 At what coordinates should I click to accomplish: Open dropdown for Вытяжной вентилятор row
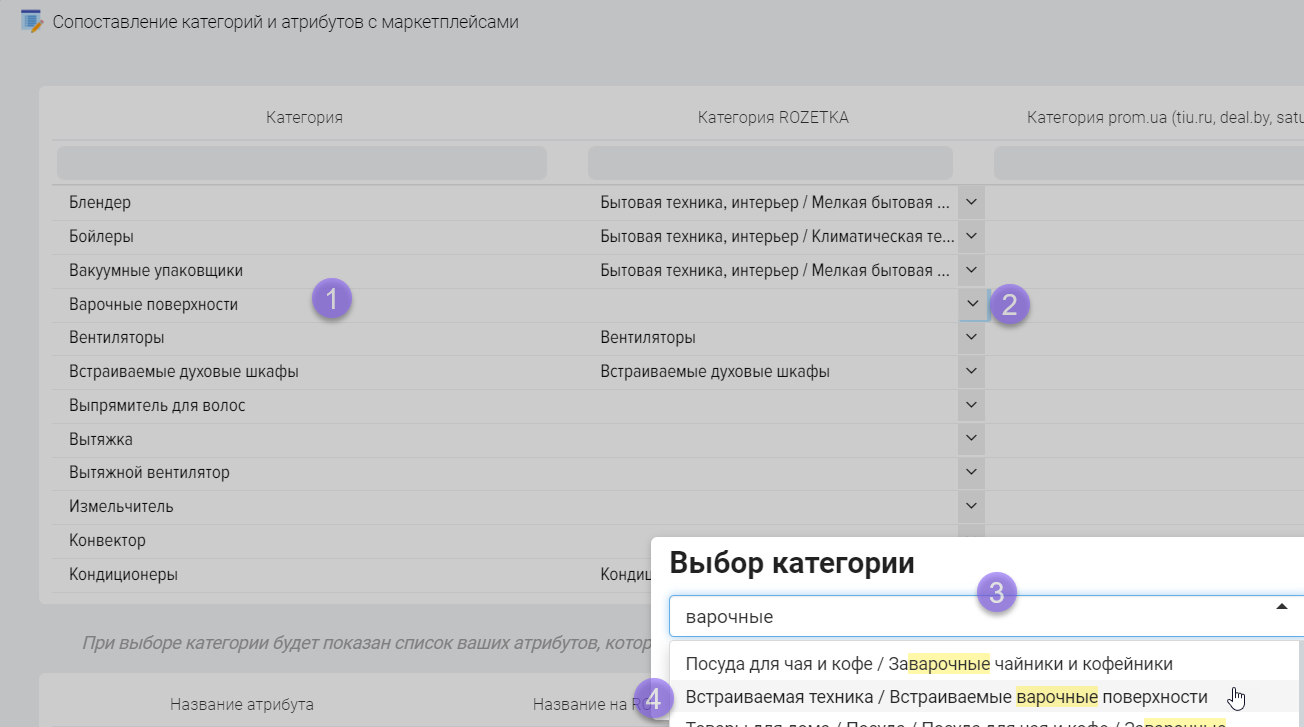pos(971,473)
